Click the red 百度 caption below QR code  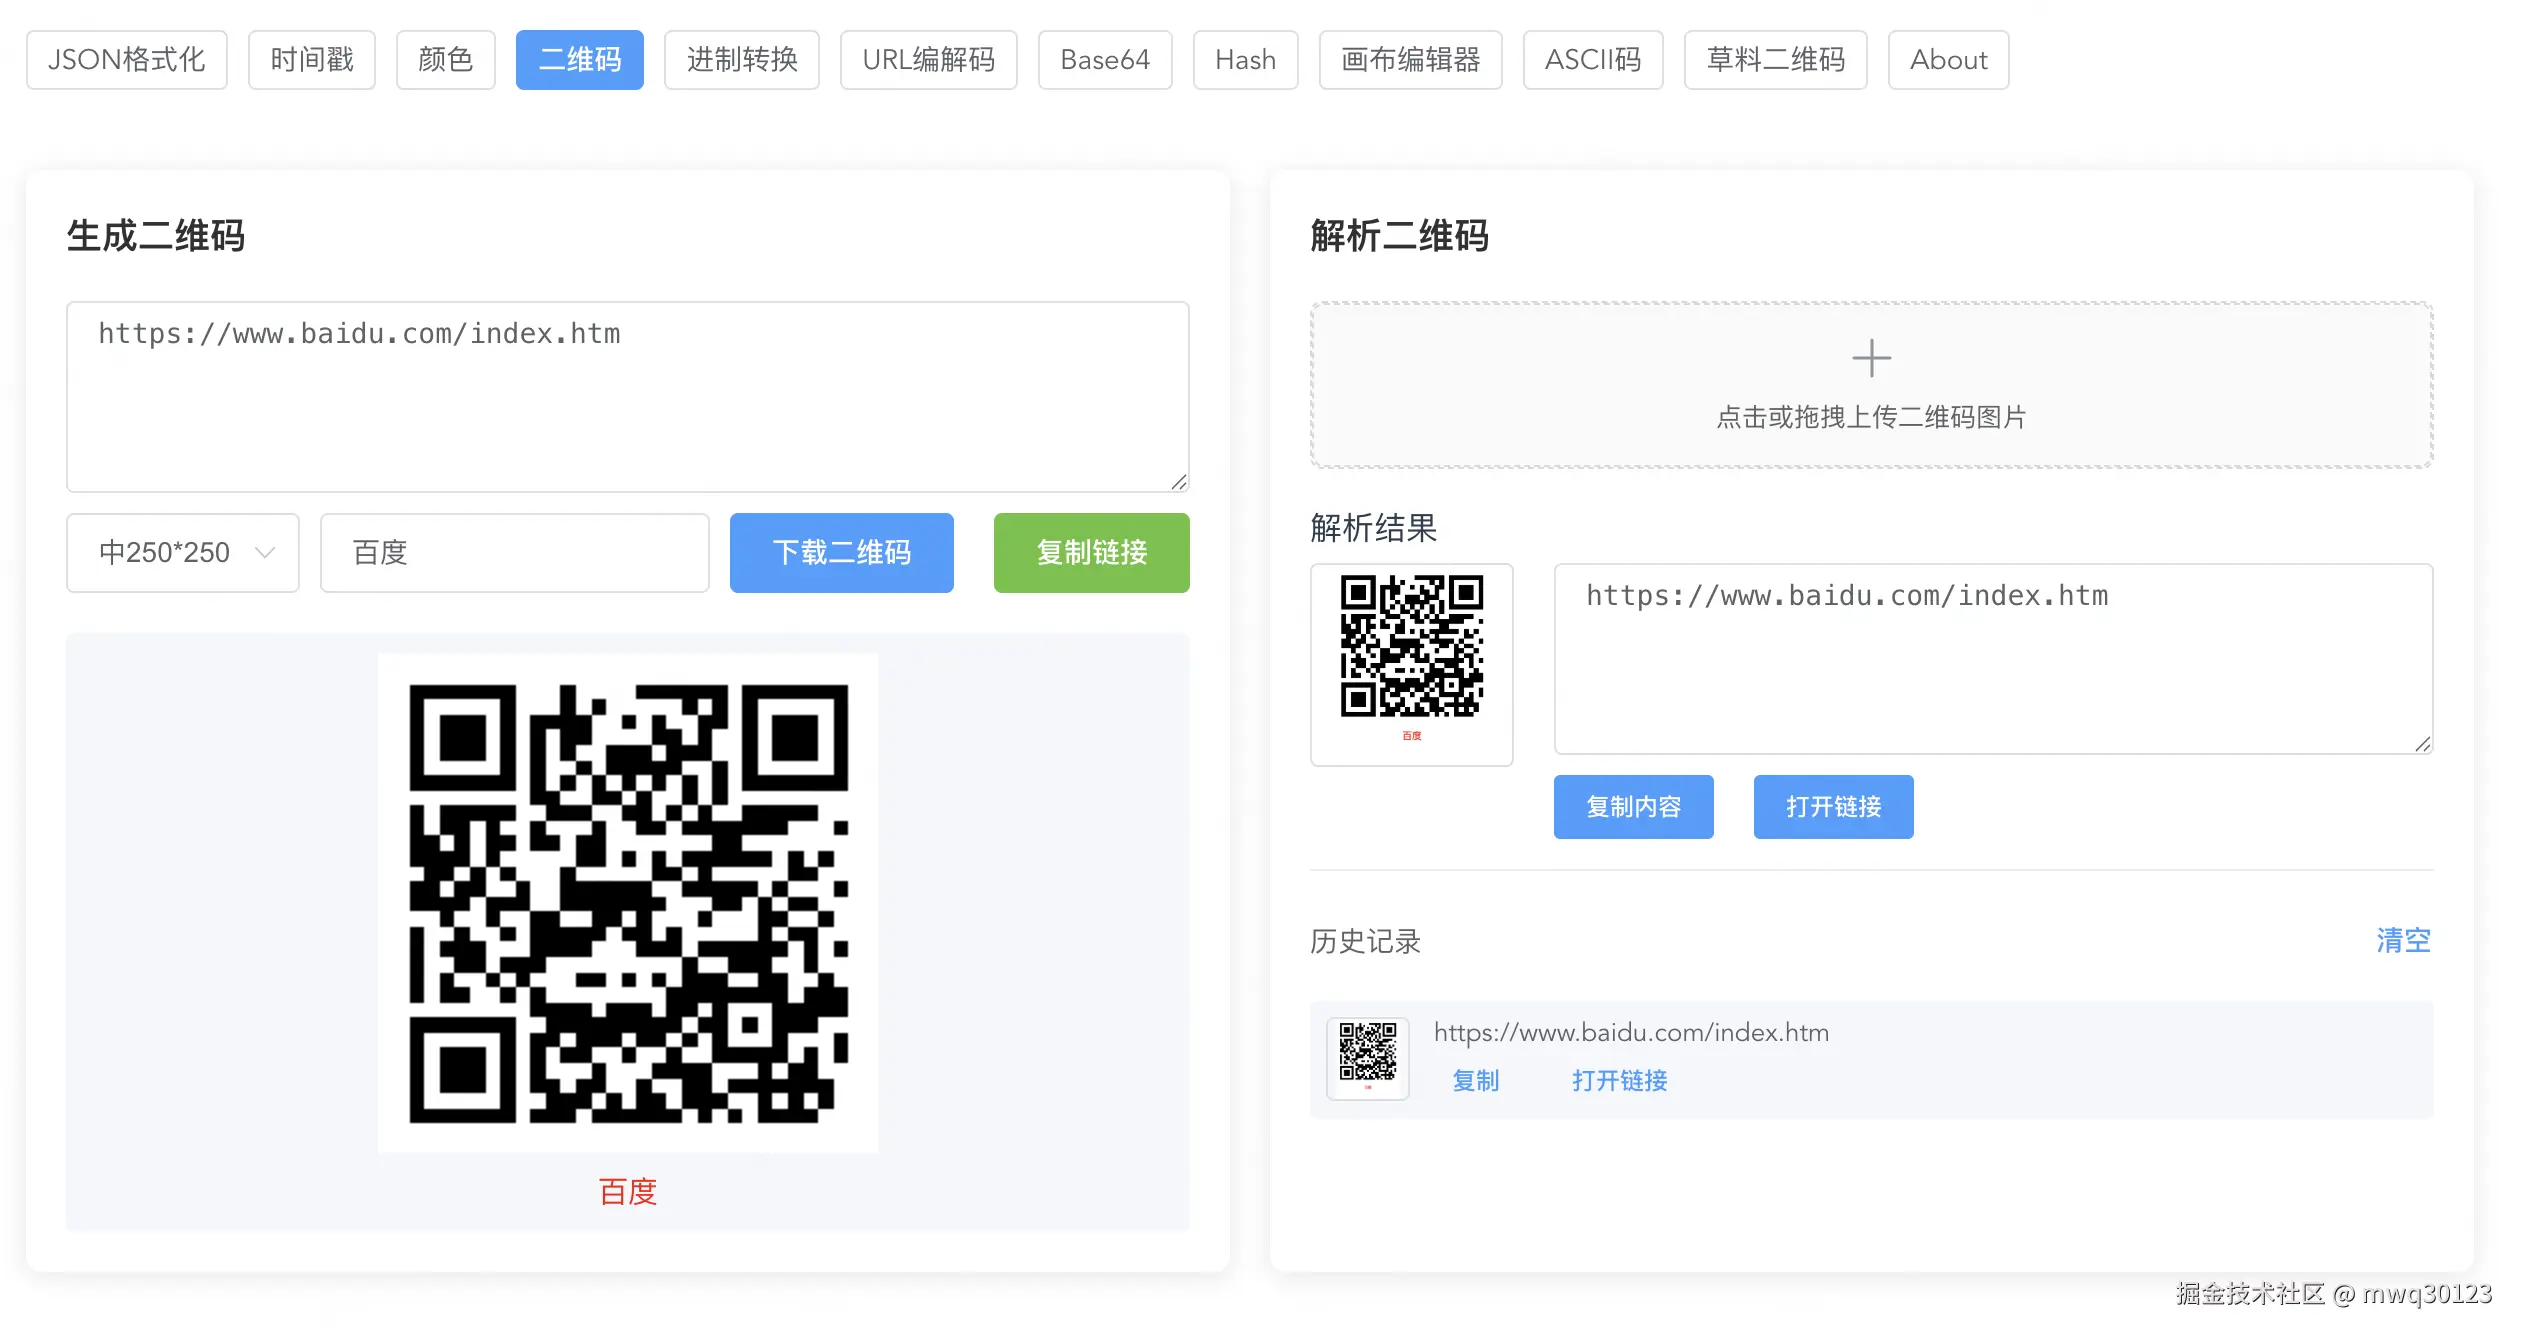tap(628, 1192)
